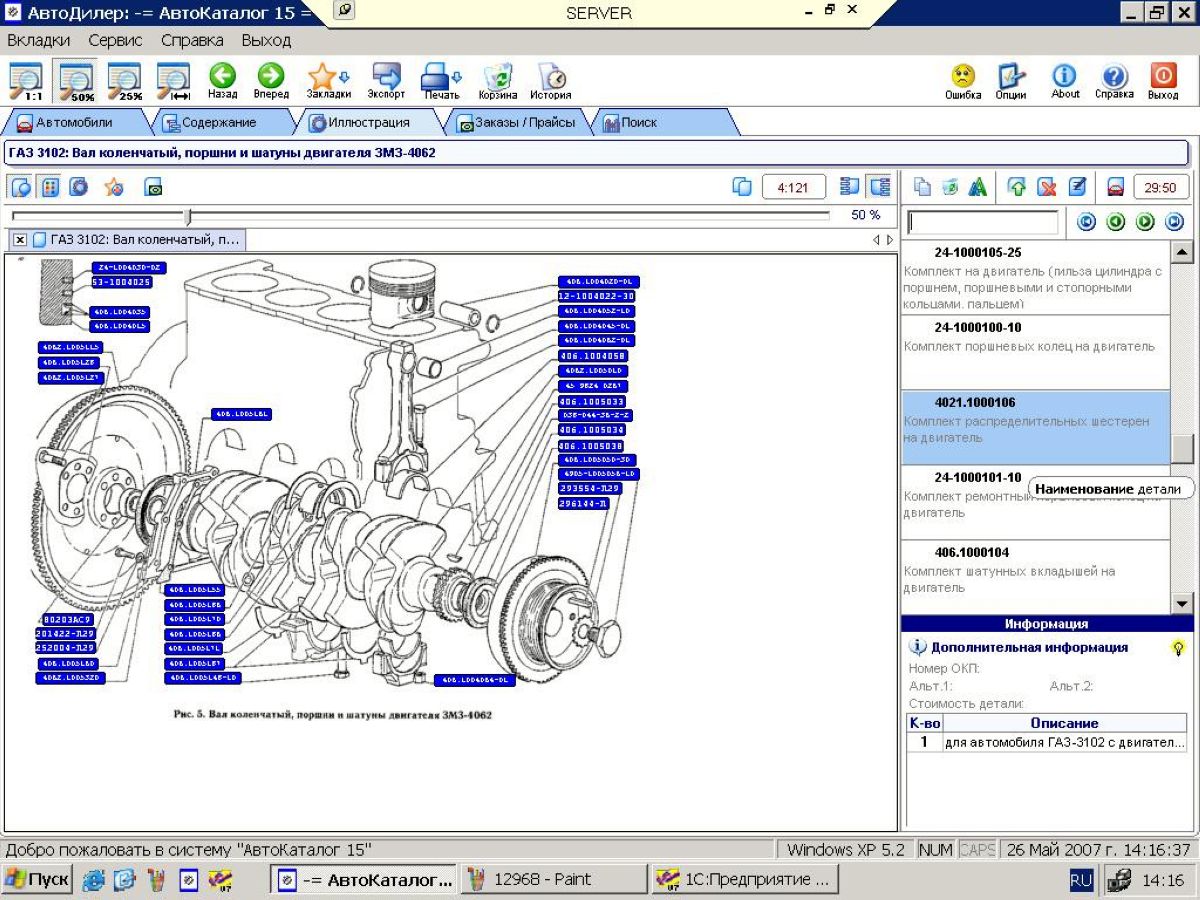
Task: Fit illustration to window width
Action: pyautogui.click(x=174, y=81)
